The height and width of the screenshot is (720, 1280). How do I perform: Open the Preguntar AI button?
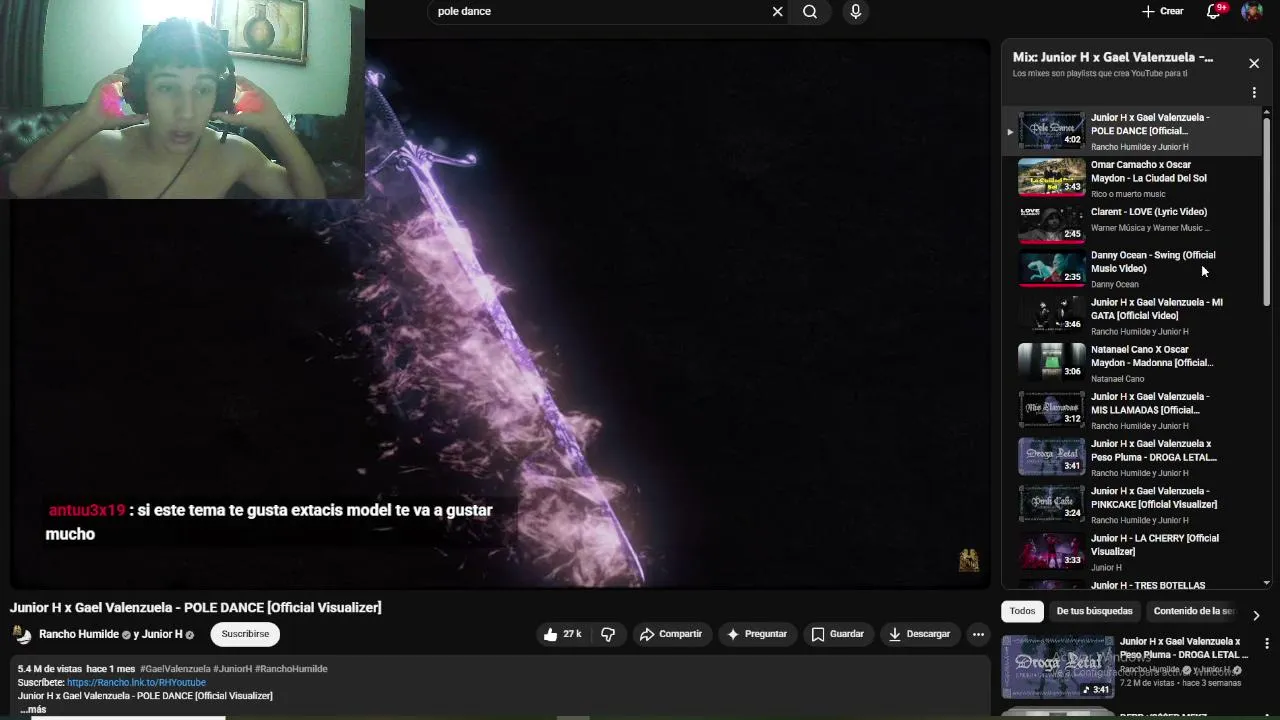tap(757, 634)
